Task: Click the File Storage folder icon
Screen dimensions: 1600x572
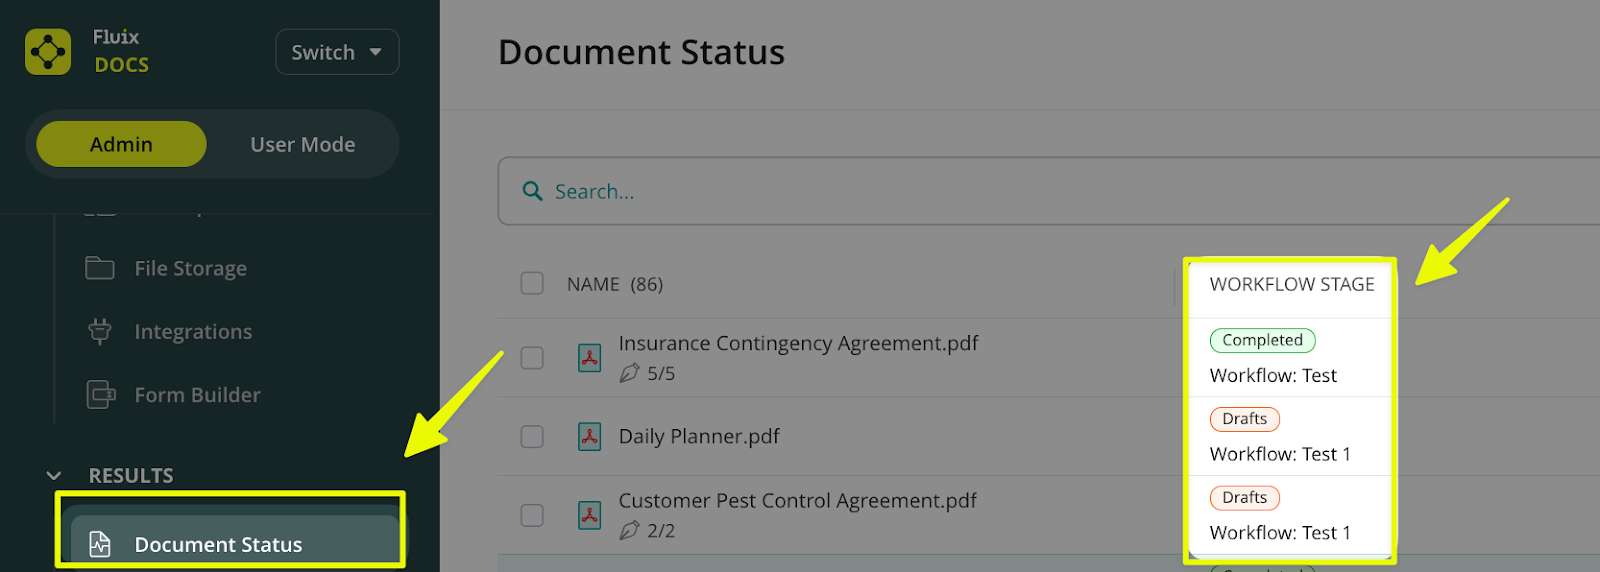Action: [100, 268]
